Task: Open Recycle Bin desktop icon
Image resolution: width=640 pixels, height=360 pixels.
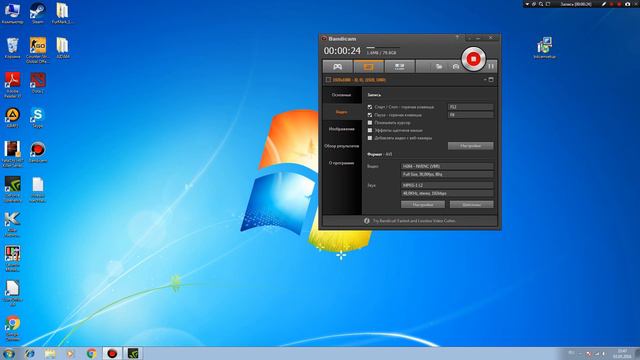Action: coord(12,48)
